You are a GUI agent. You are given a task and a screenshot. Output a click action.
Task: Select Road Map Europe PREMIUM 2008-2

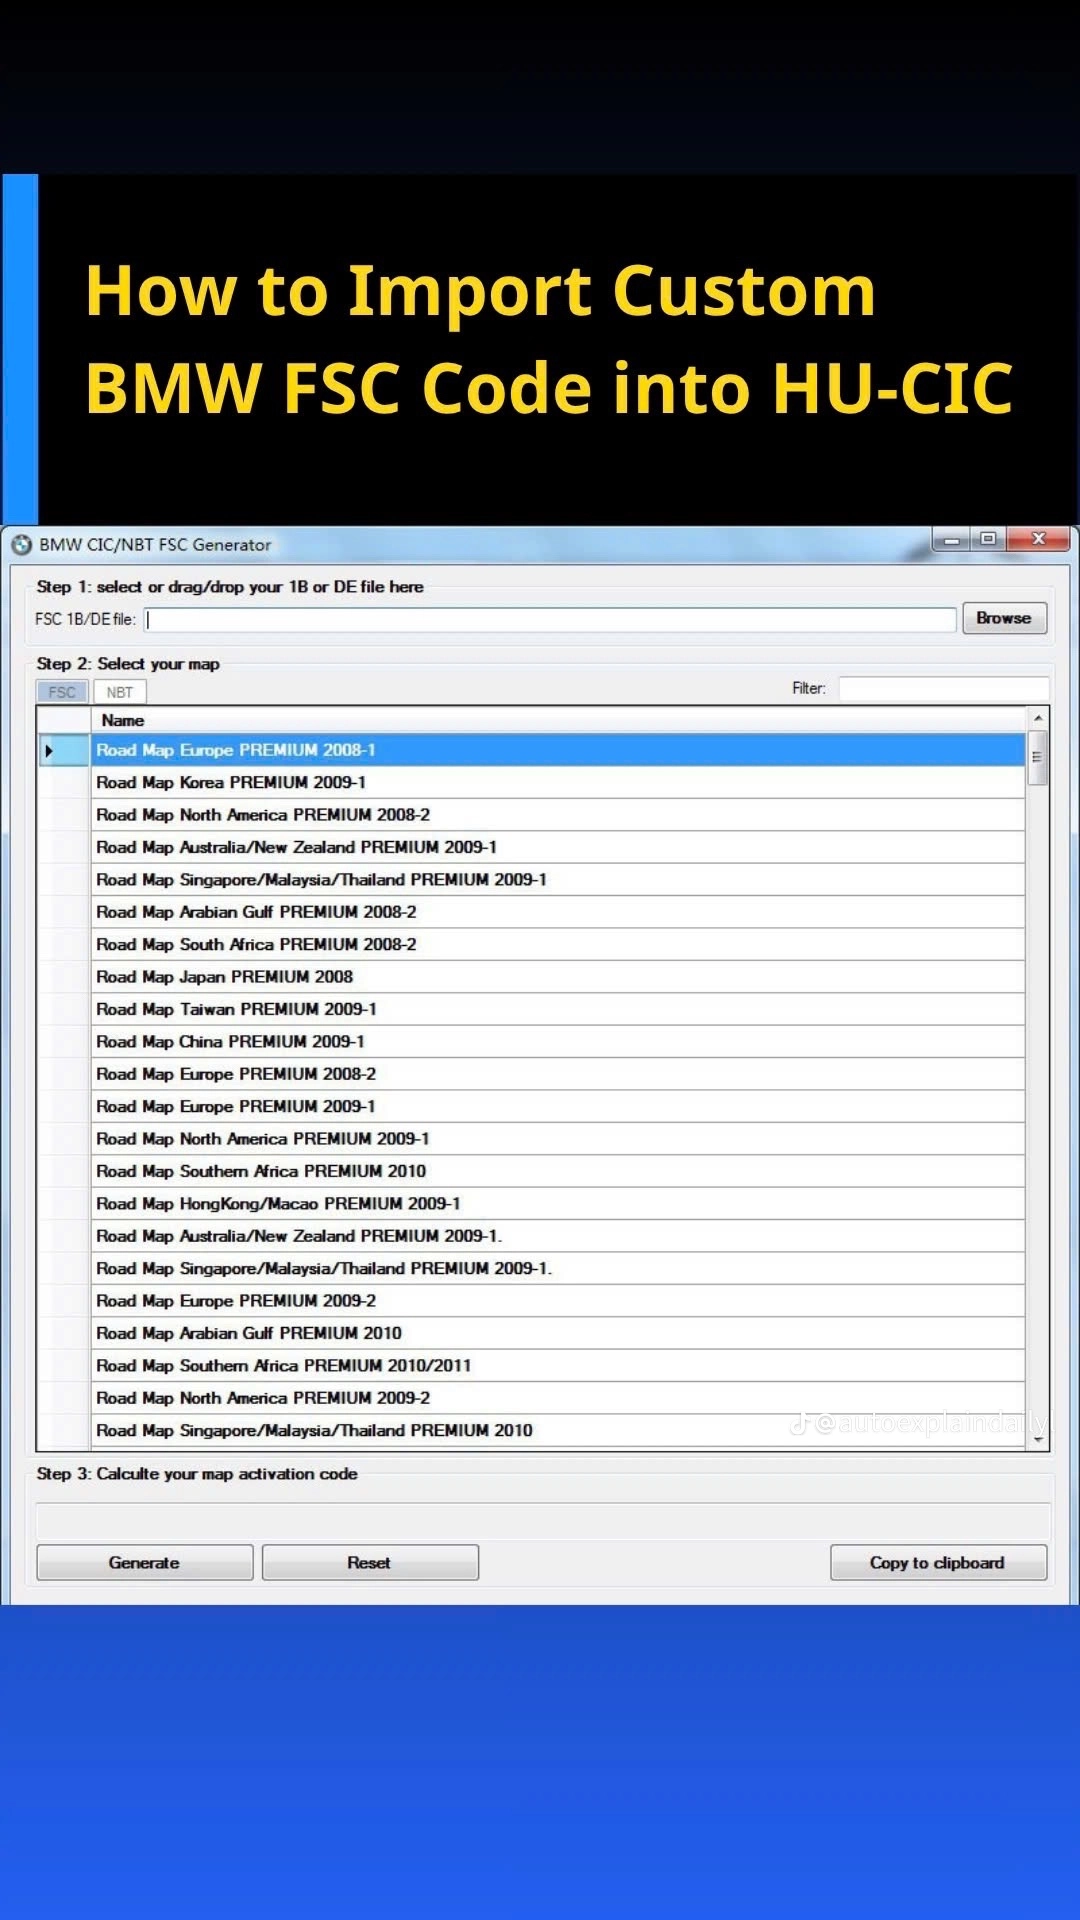[x=558, y=1074]
